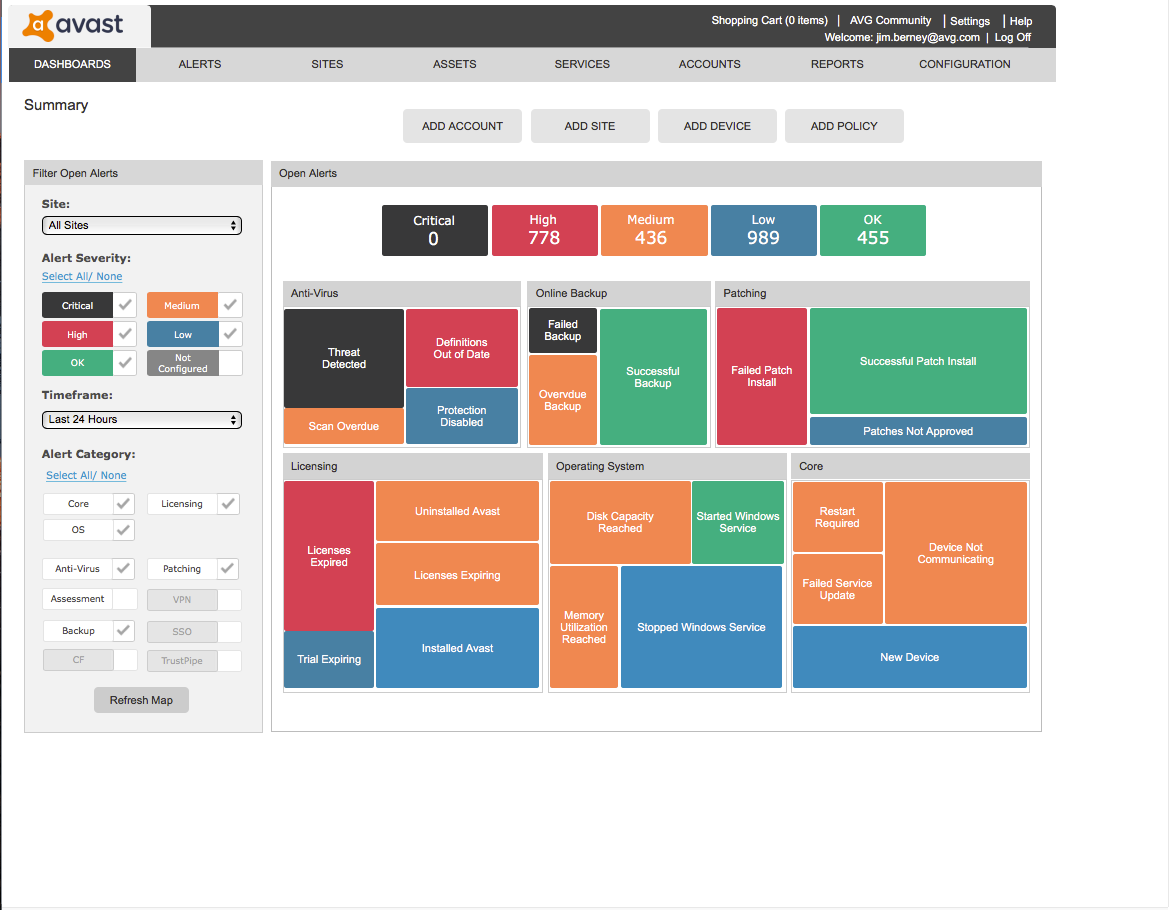Toggle the Low severity checkbox
1169x910 pixels.
click(230, 334)
